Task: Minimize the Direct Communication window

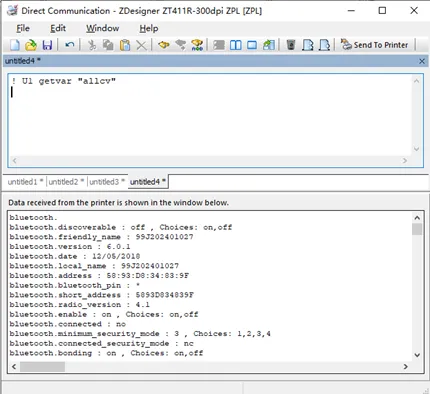Action: click(x=351, y=11)
